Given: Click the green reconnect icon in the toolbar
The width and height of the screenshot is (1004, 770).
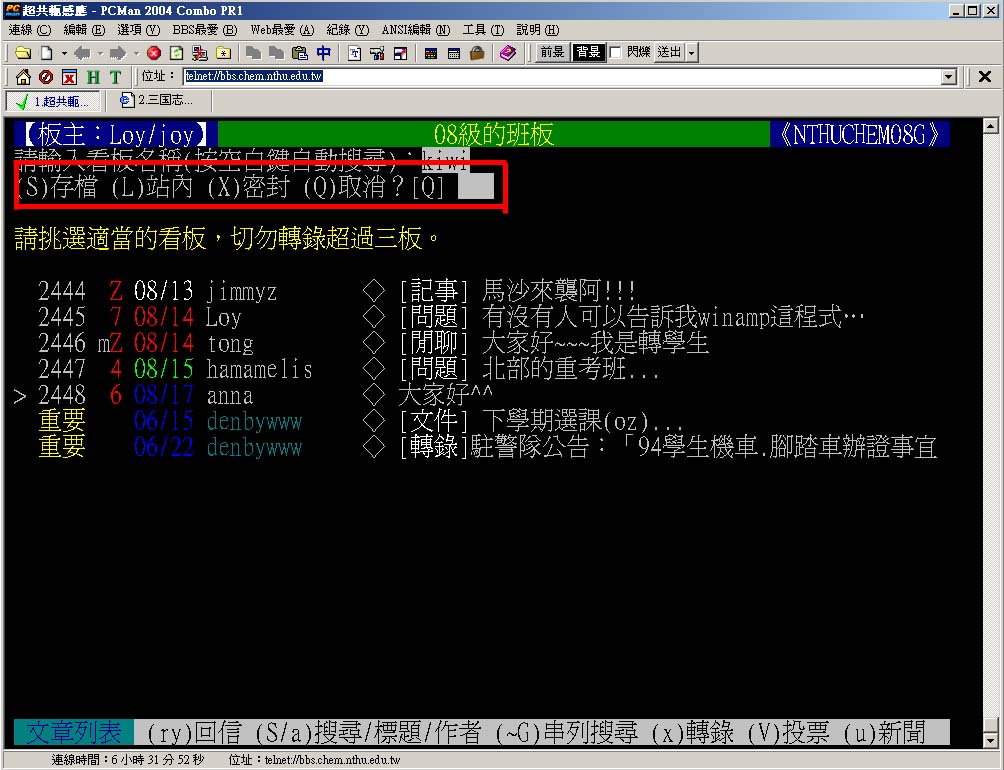Looking at the screenshot, I should pyautogui.click(x=176, y=53).
